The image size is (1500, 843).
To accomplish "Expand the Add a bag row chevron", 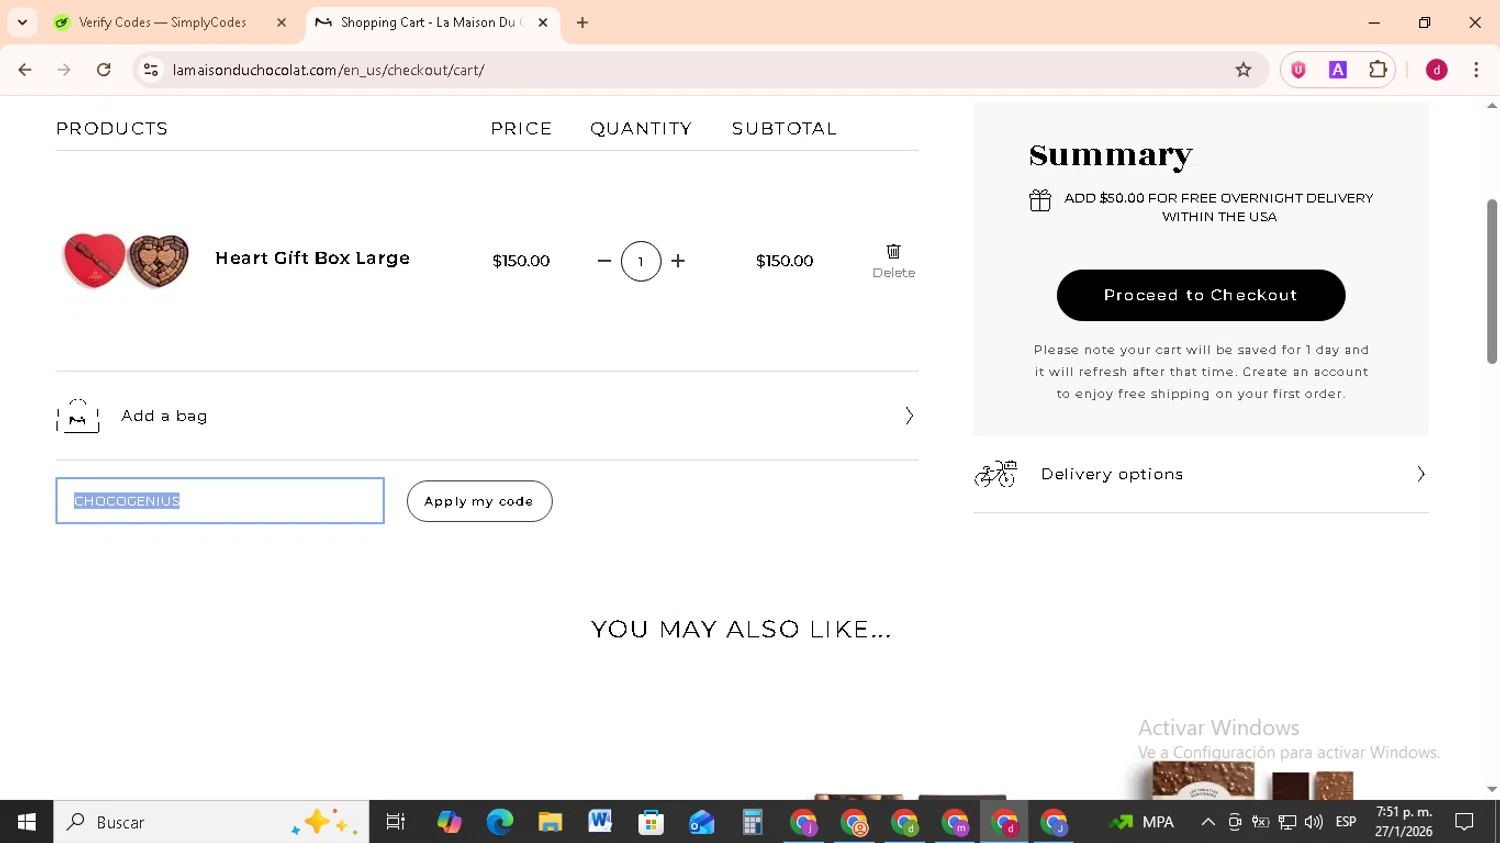I will tap(909, 416).
